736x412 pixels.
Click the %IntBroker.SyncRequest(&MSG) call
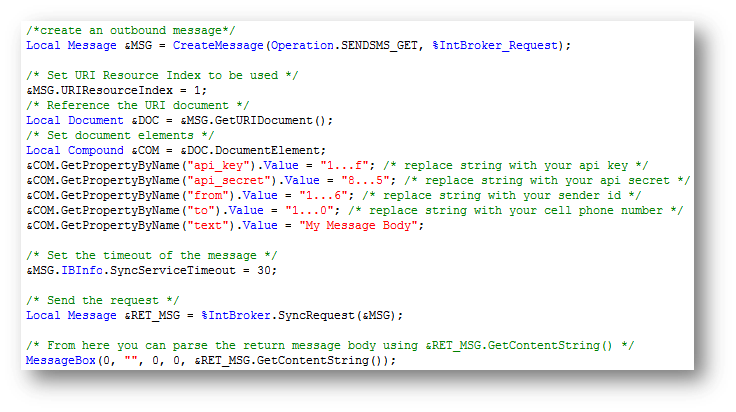click(x=299, y=315)
